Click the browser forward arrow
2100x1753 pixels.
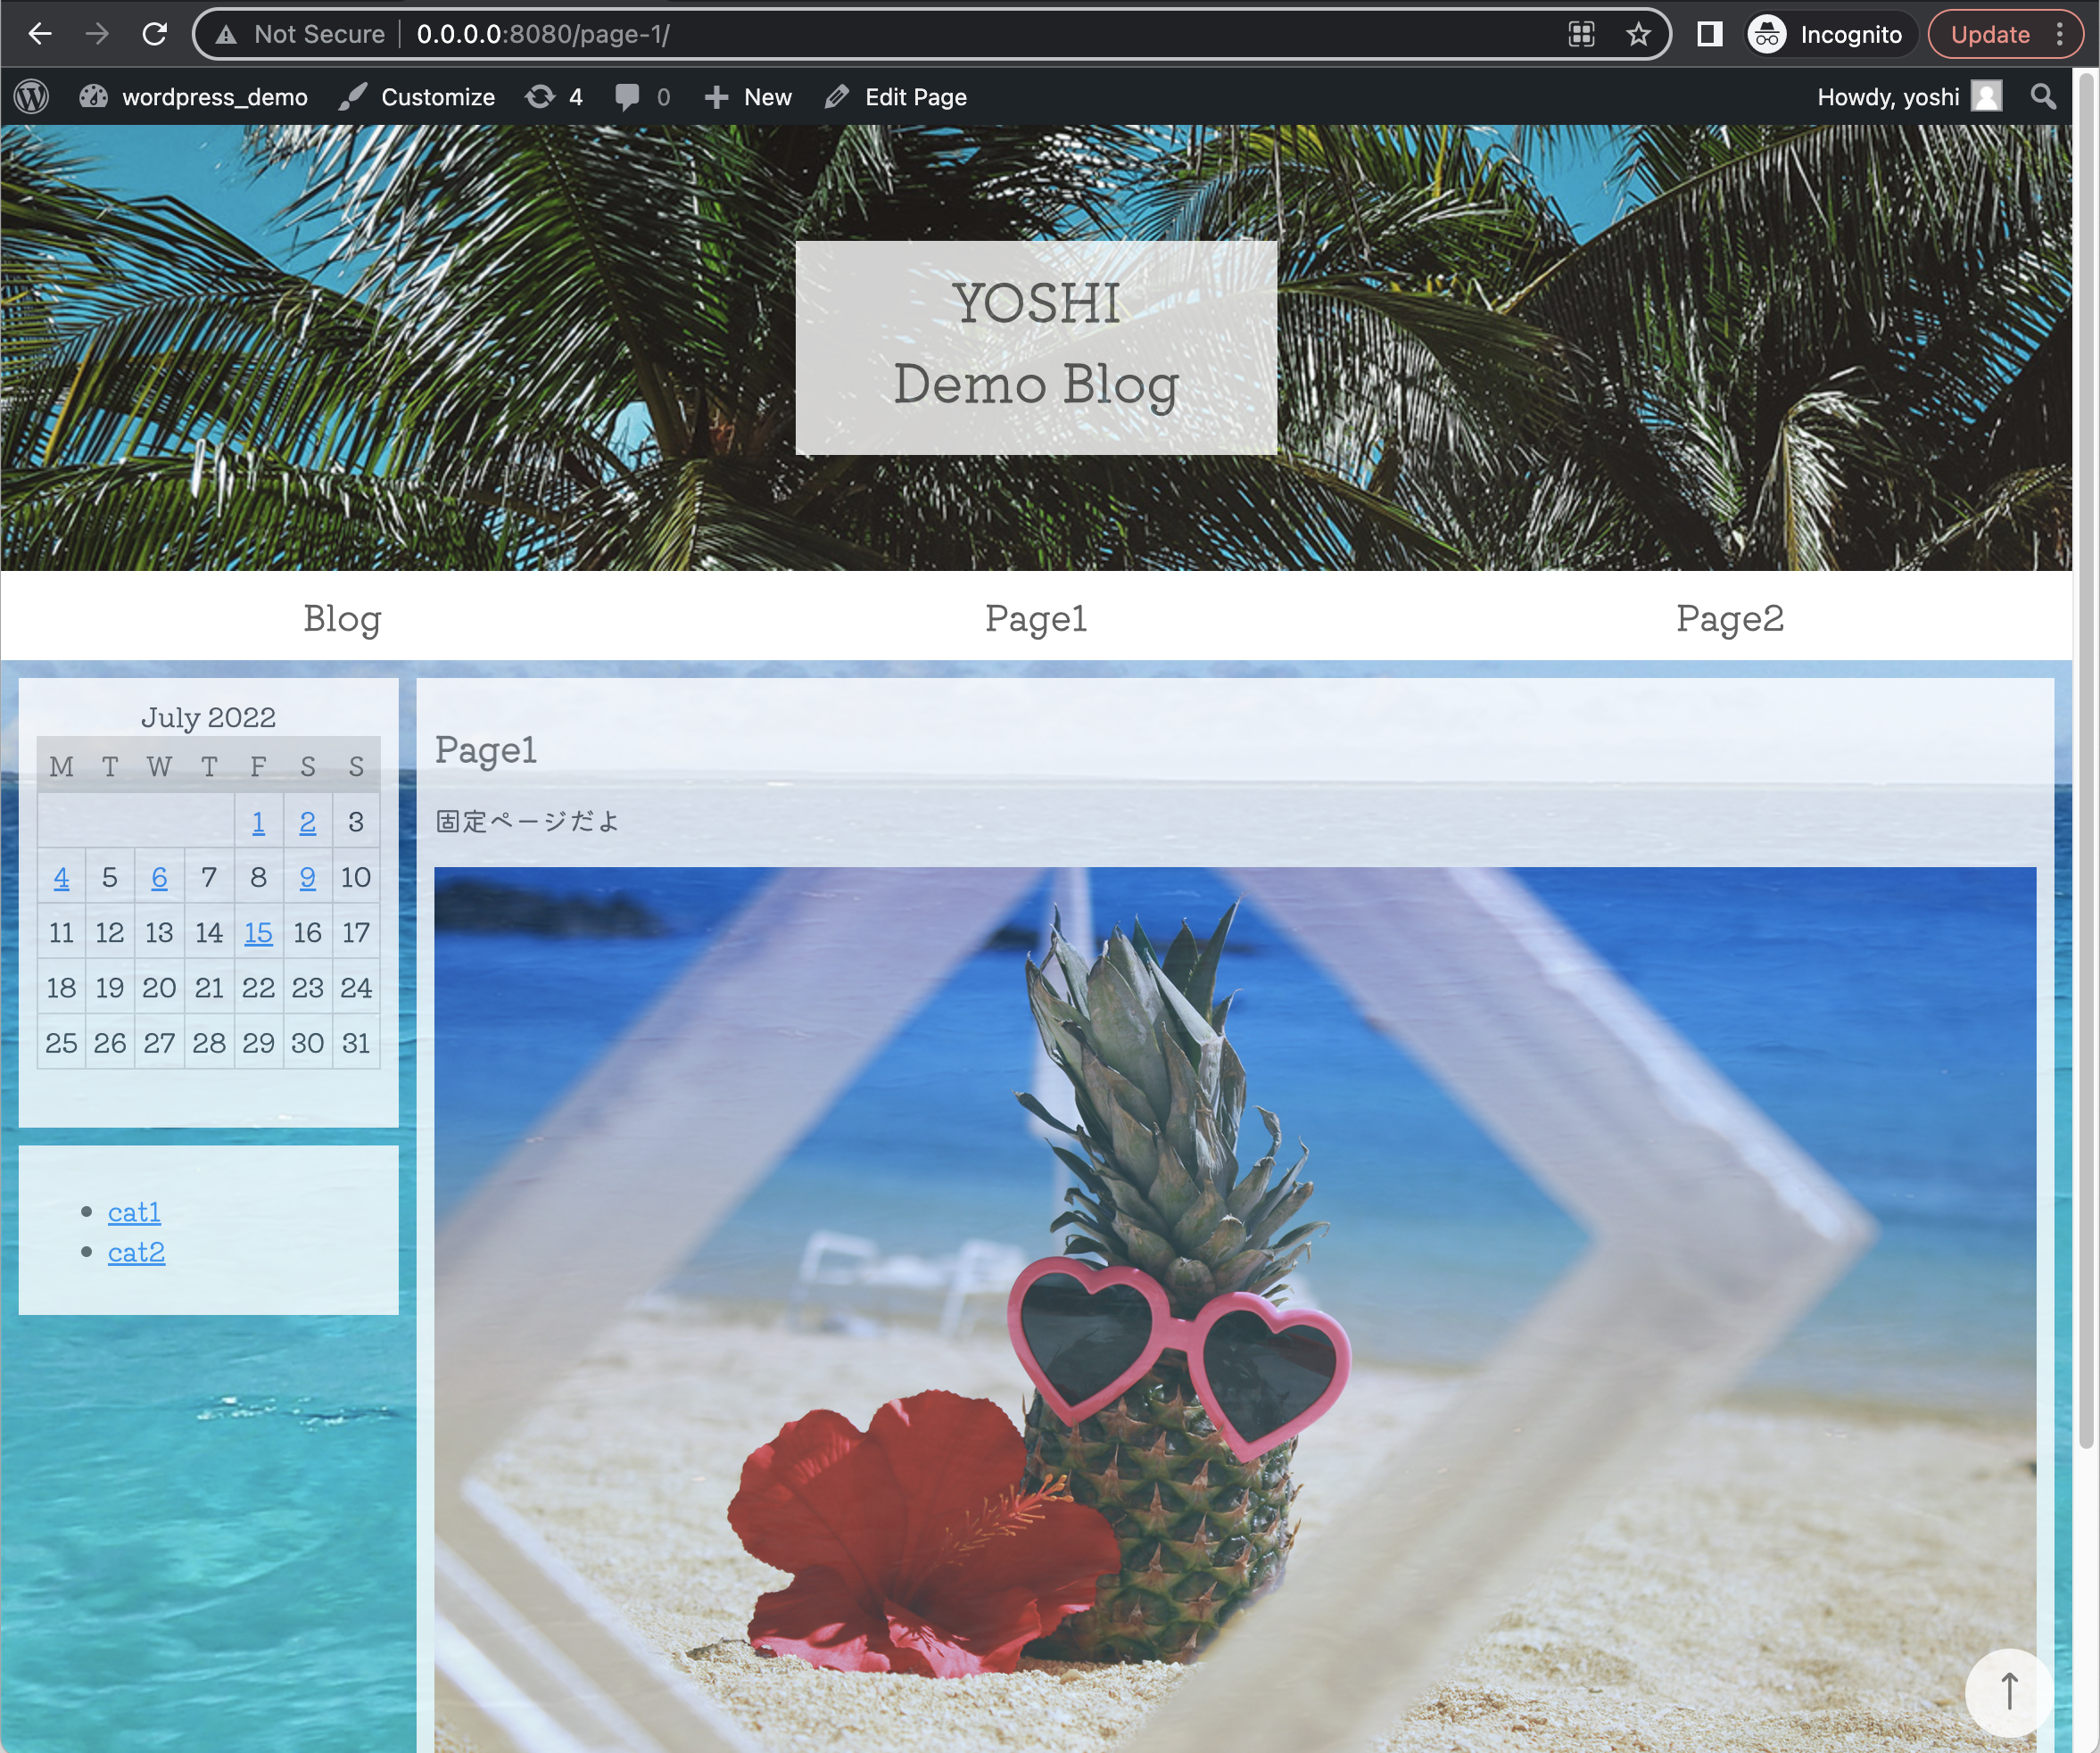pos(97,34)
